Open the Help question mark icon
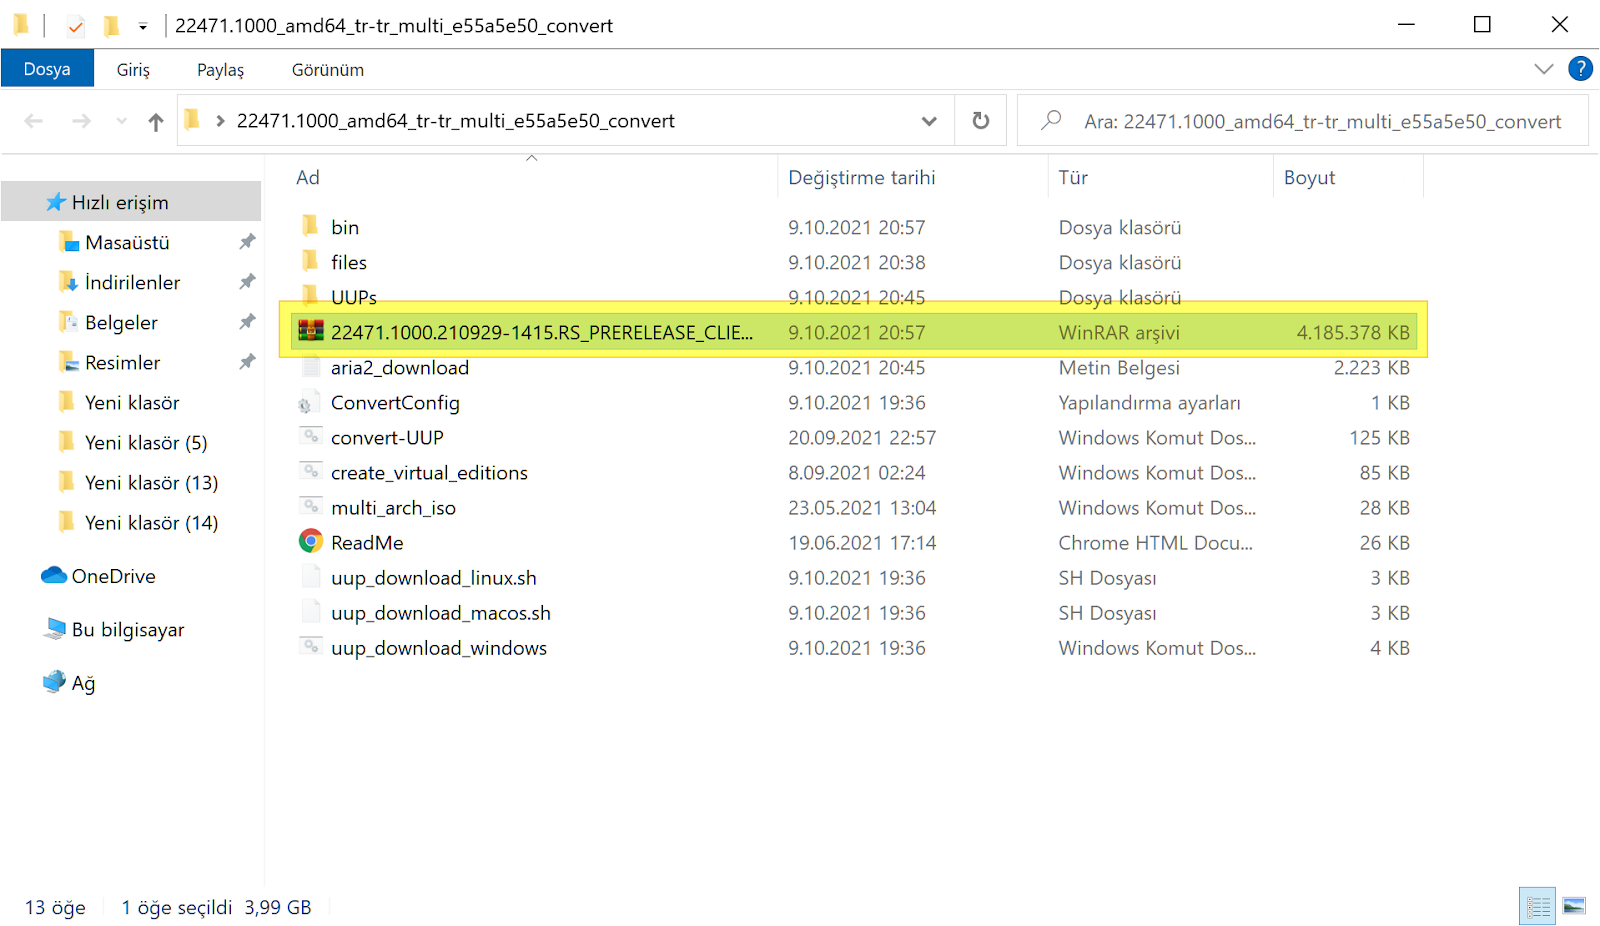The height and width of the screenshot is (926, 1600). 1581,69
